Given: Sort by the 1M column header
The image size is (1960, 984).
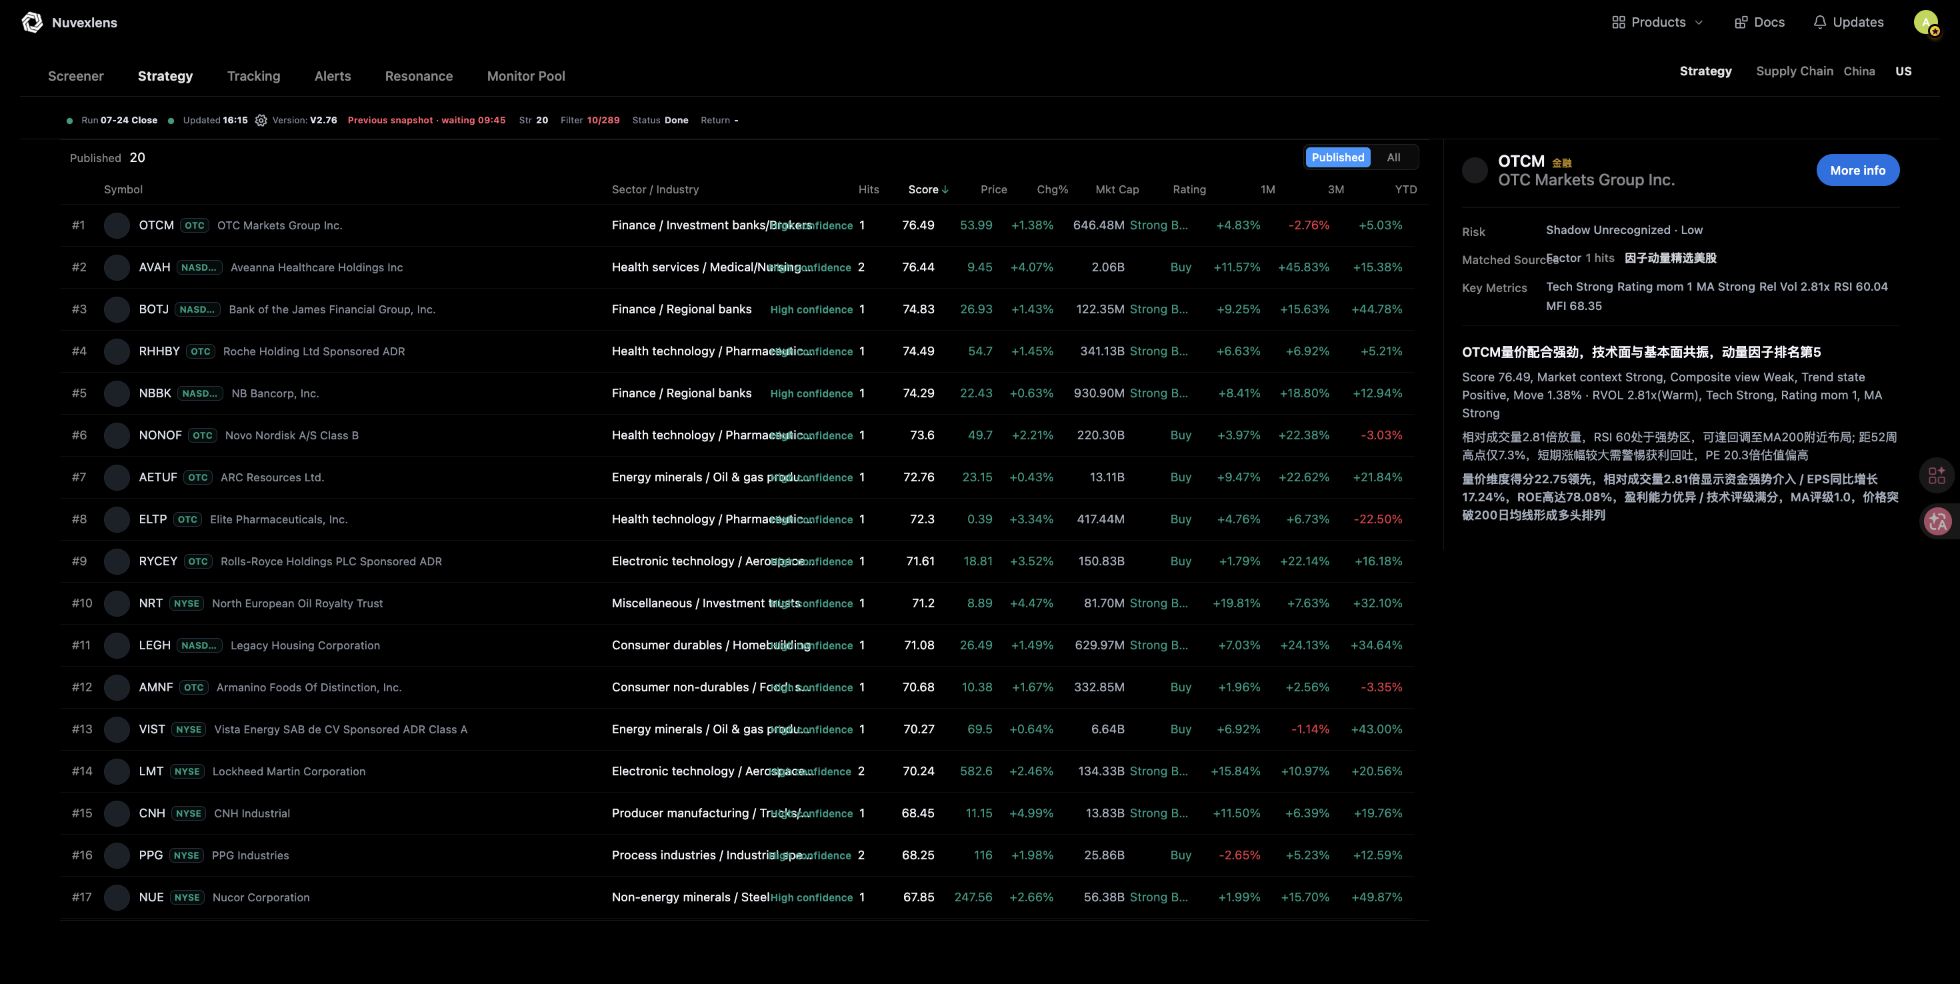Looking at the screenshot, I should [x=1267, y=189].
